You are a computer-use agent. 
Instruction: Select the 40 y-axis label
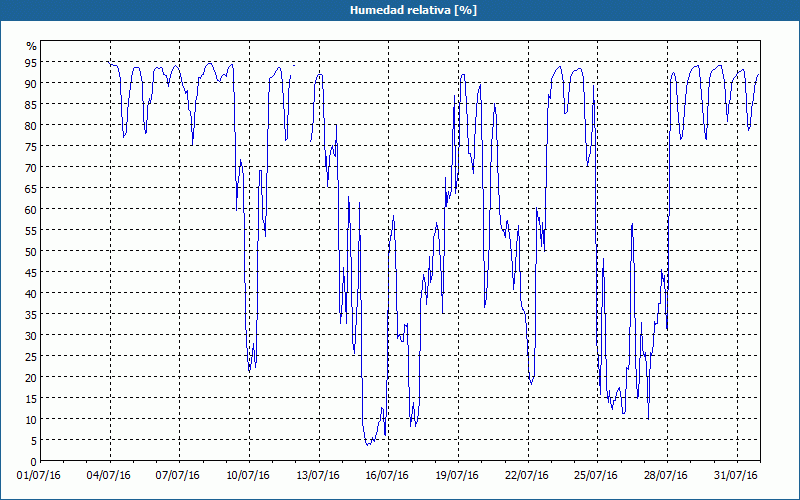[31, 293]
